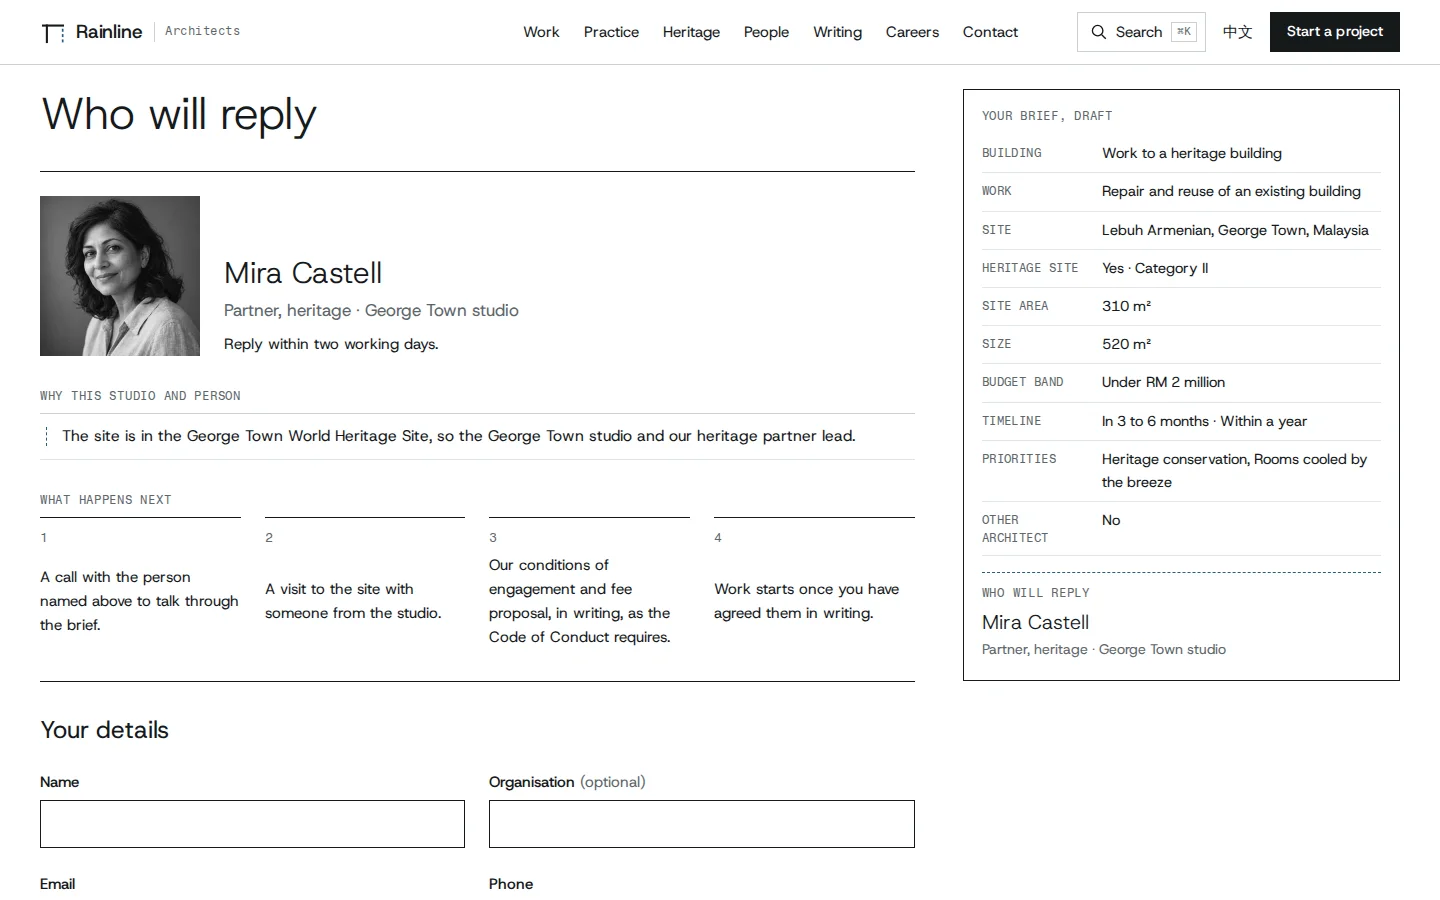Screen dimensions: 1440x900
Task: Focus the Name input field
Action: coord(252,824)
